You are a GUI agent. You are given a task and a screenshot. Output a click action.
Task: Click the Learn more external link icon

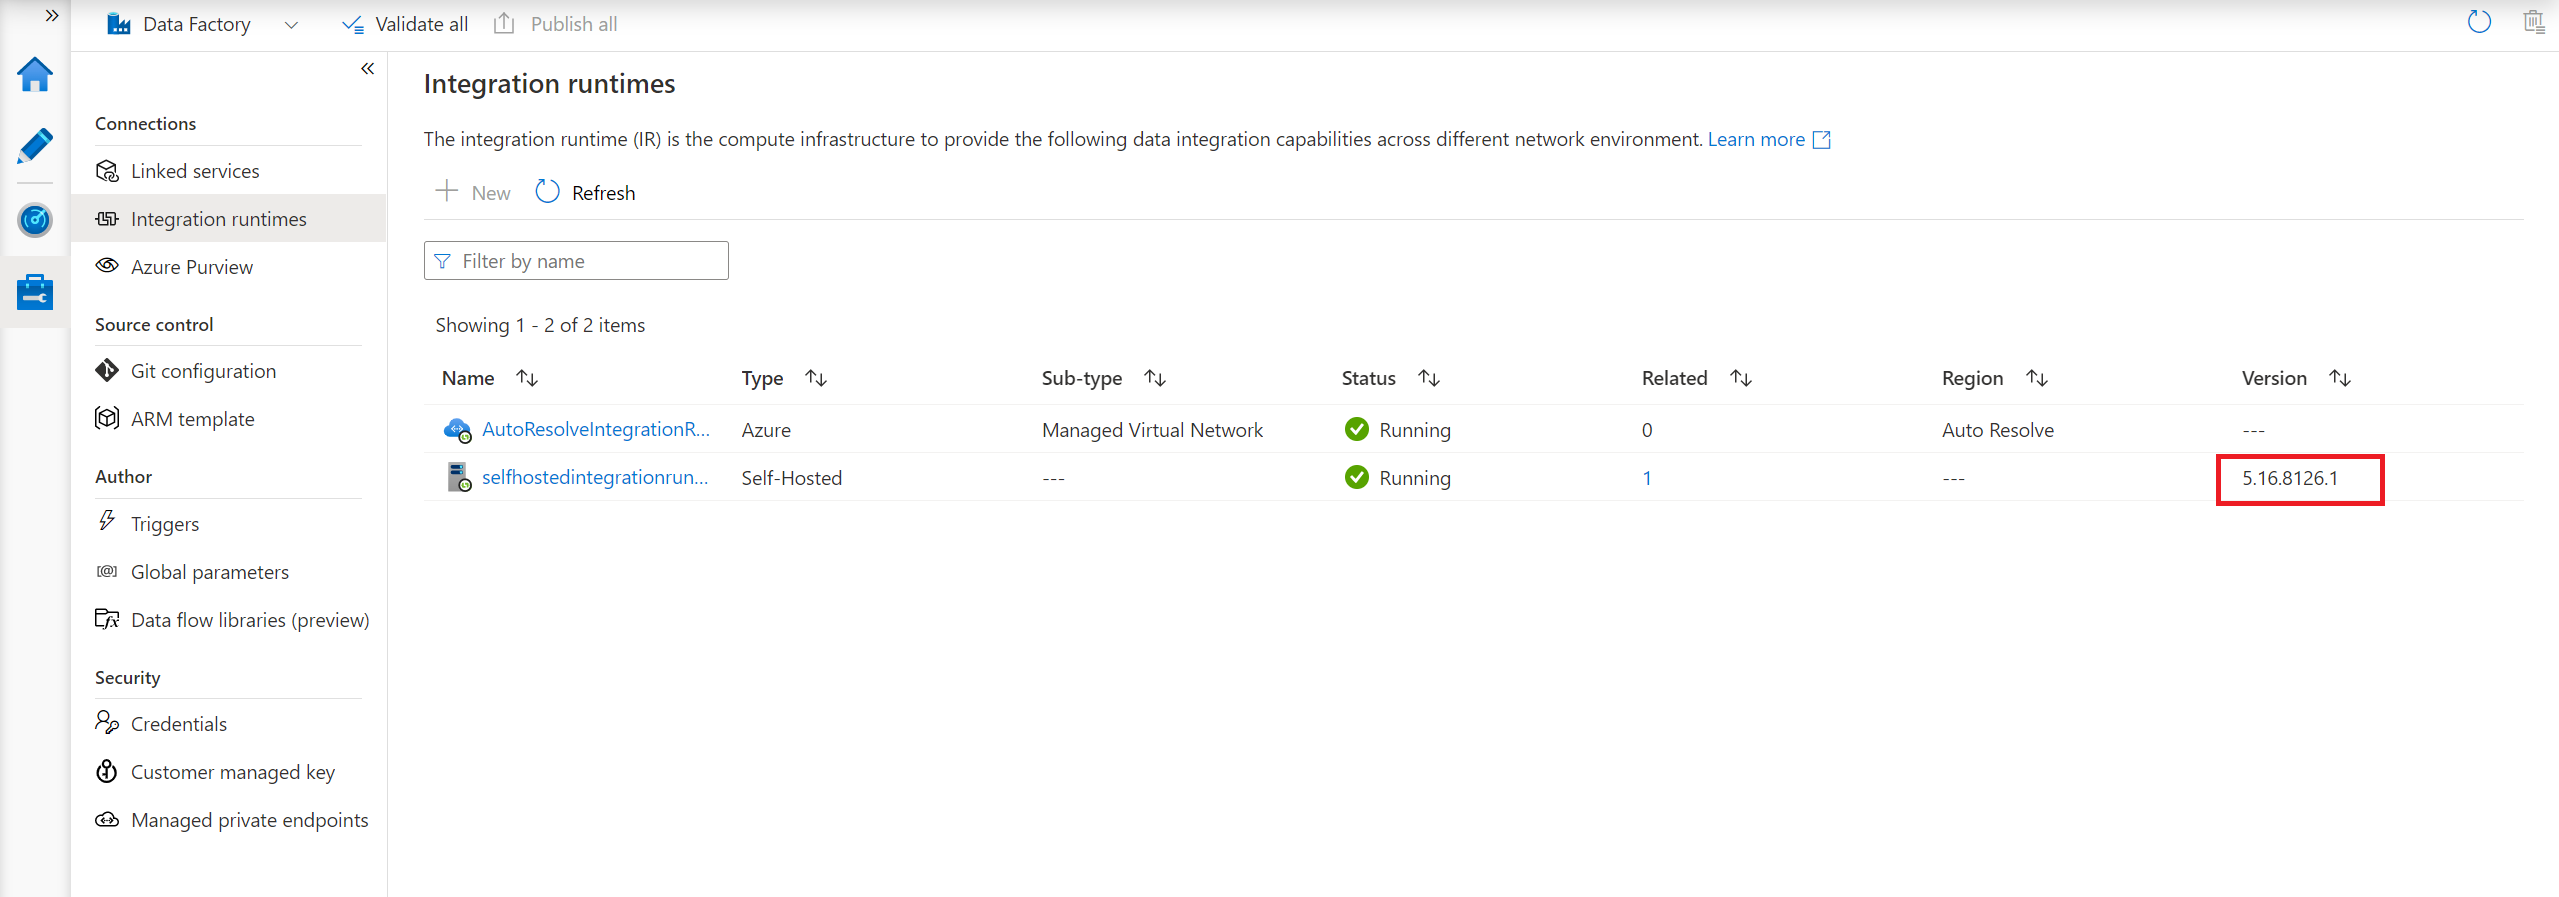[1822, 140]
